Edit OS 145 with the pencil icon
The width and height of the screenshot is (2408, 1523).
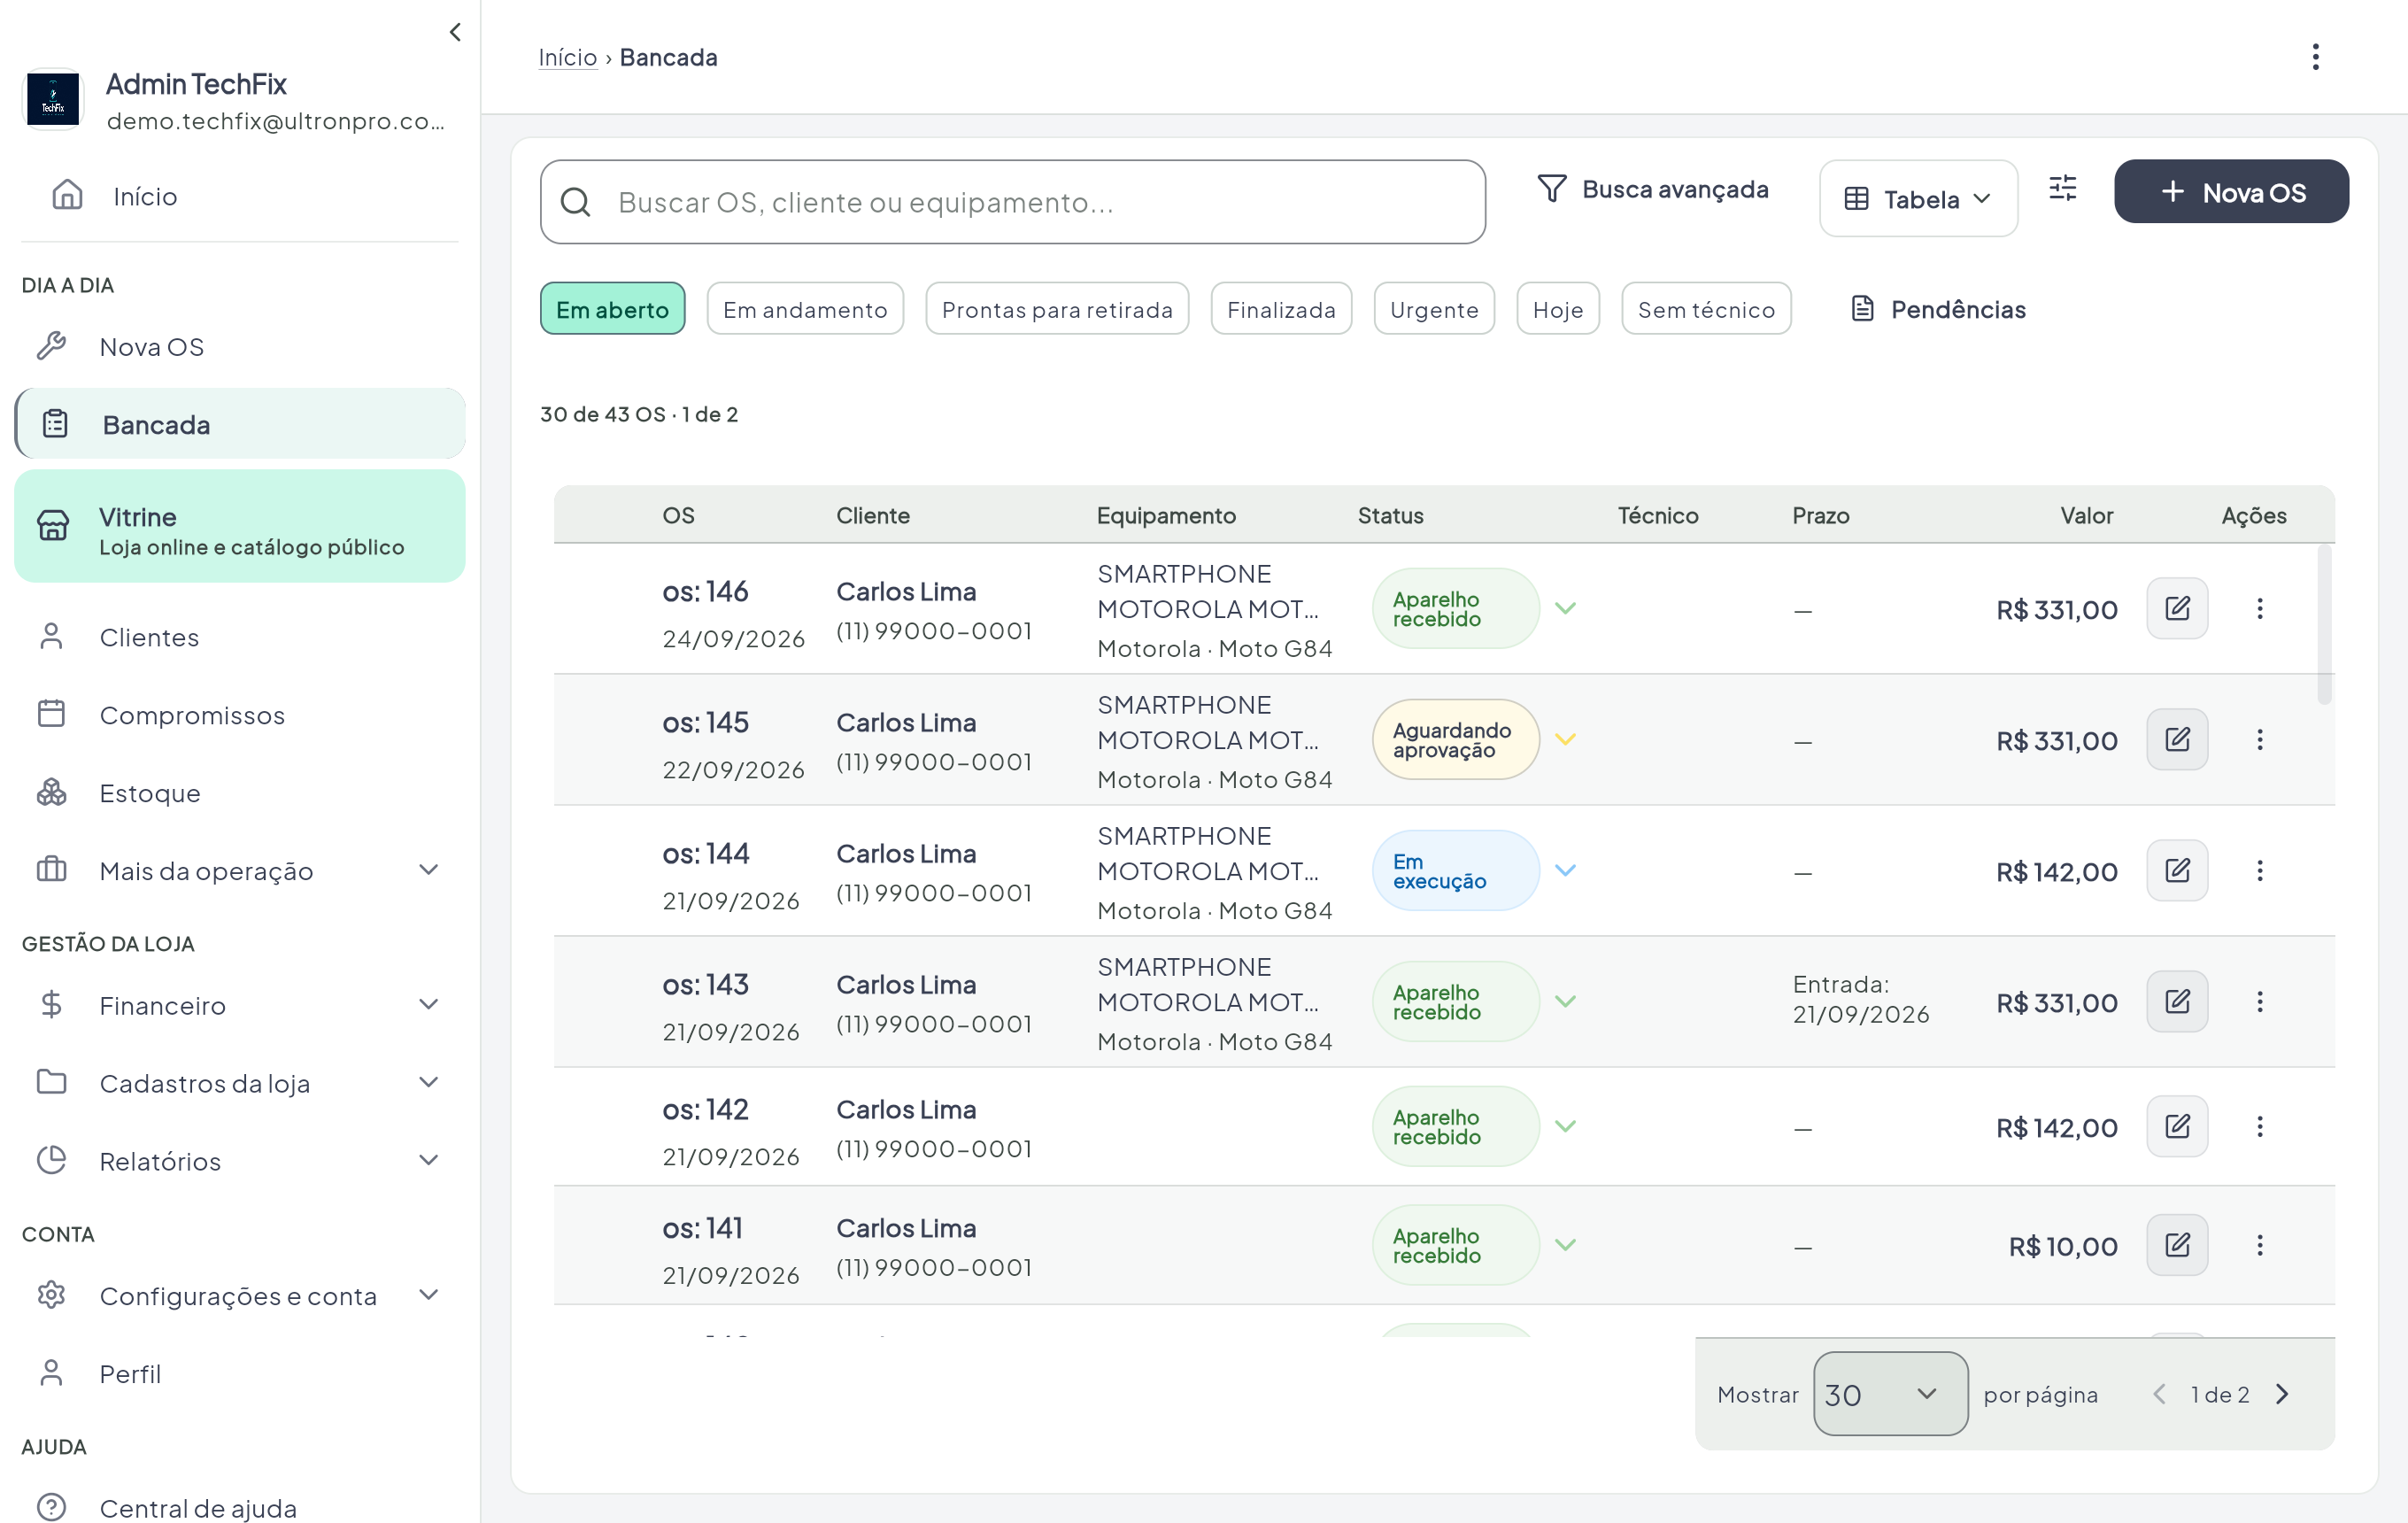(x=2177, y=739)
